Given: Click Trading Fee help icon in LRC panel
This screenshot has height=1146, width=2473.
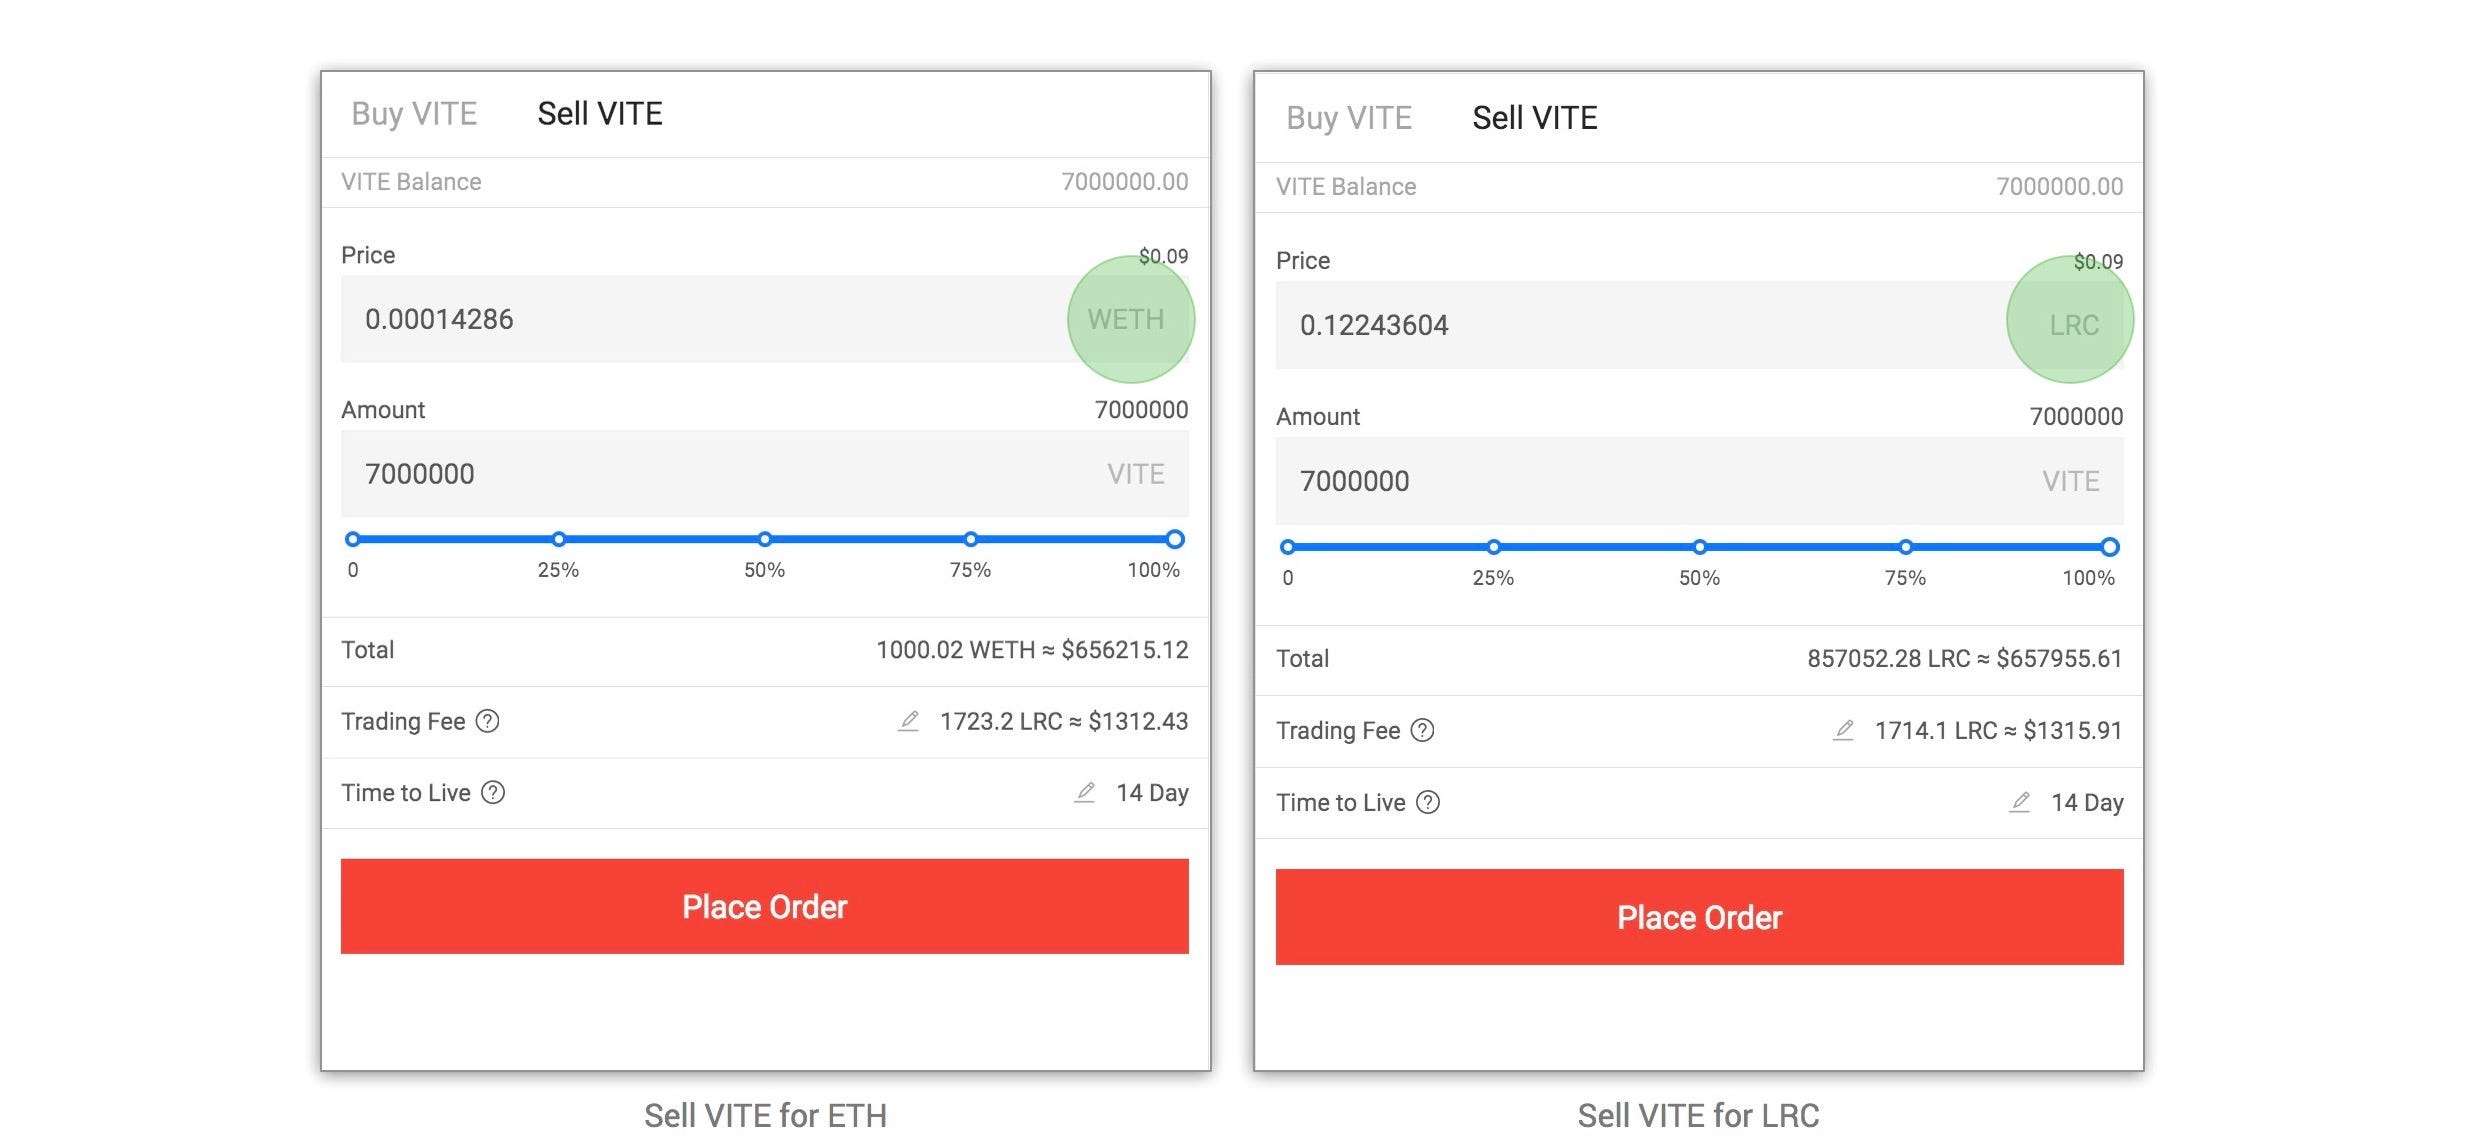Looking at the screenshot, I should pyautogui.click(x=1422, y=730).
